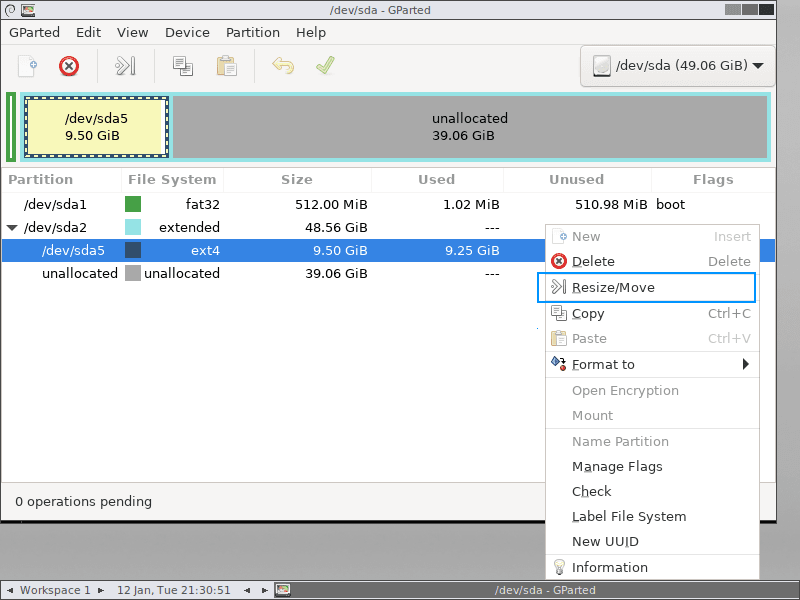Open the Partition menu
This screenshot has width=800, height=600.
click(x=252, y=32)
